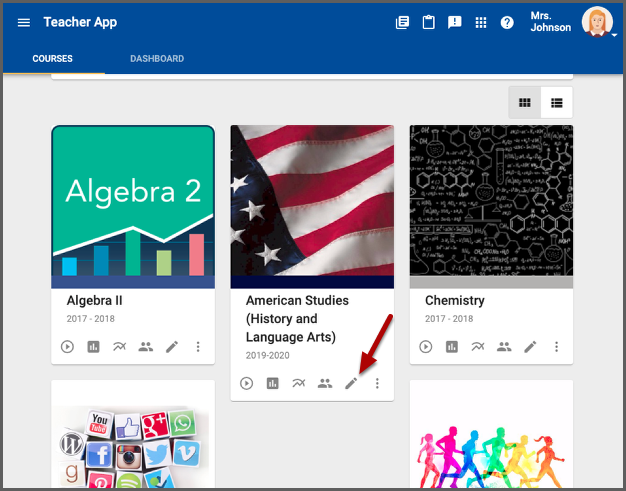The width and height of the screenshot is (626, 491).
Task: Switch to grid view layout
Action: [525, 103]
